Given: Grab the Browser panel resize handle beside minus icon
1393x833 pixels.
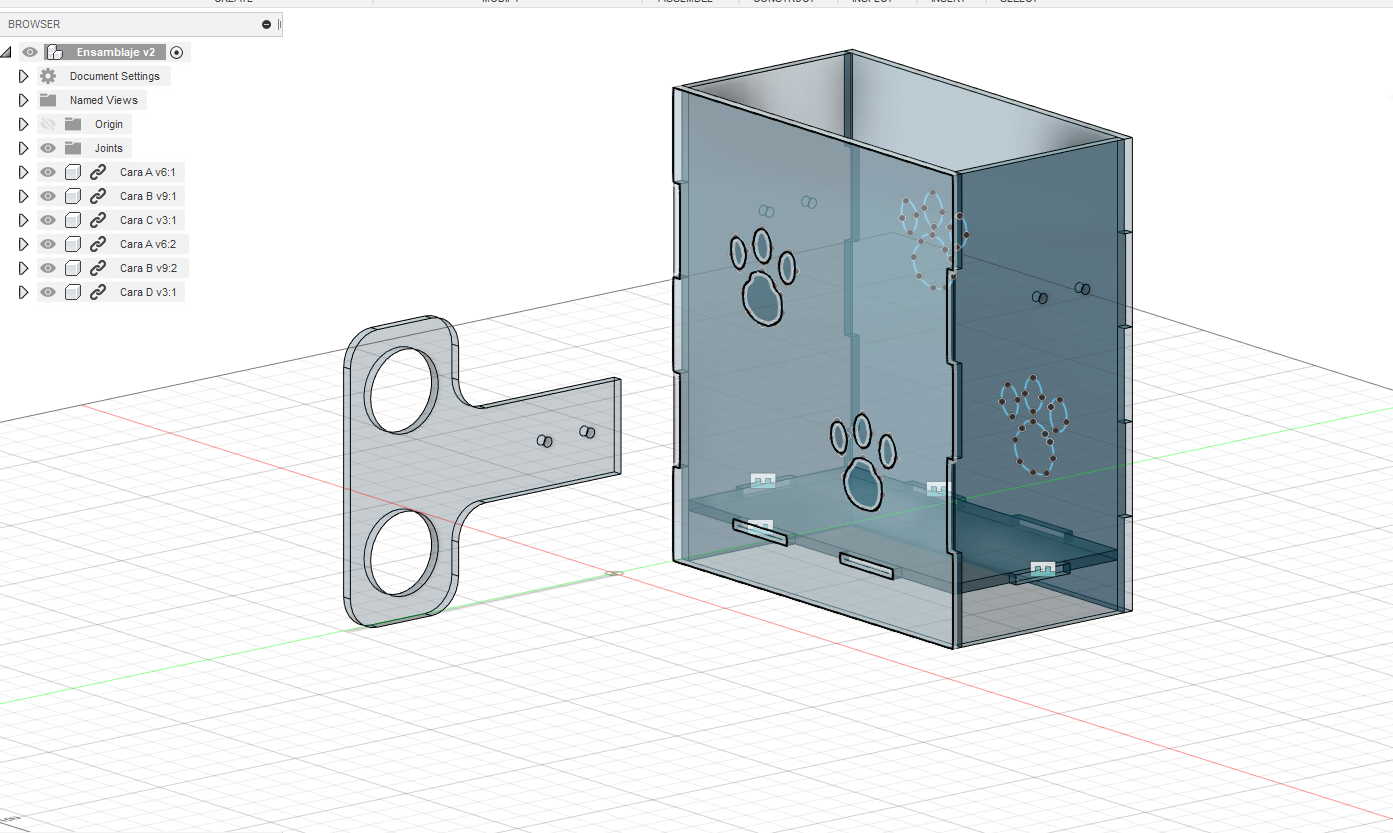Looking at the screenshot, I should 279,24.
